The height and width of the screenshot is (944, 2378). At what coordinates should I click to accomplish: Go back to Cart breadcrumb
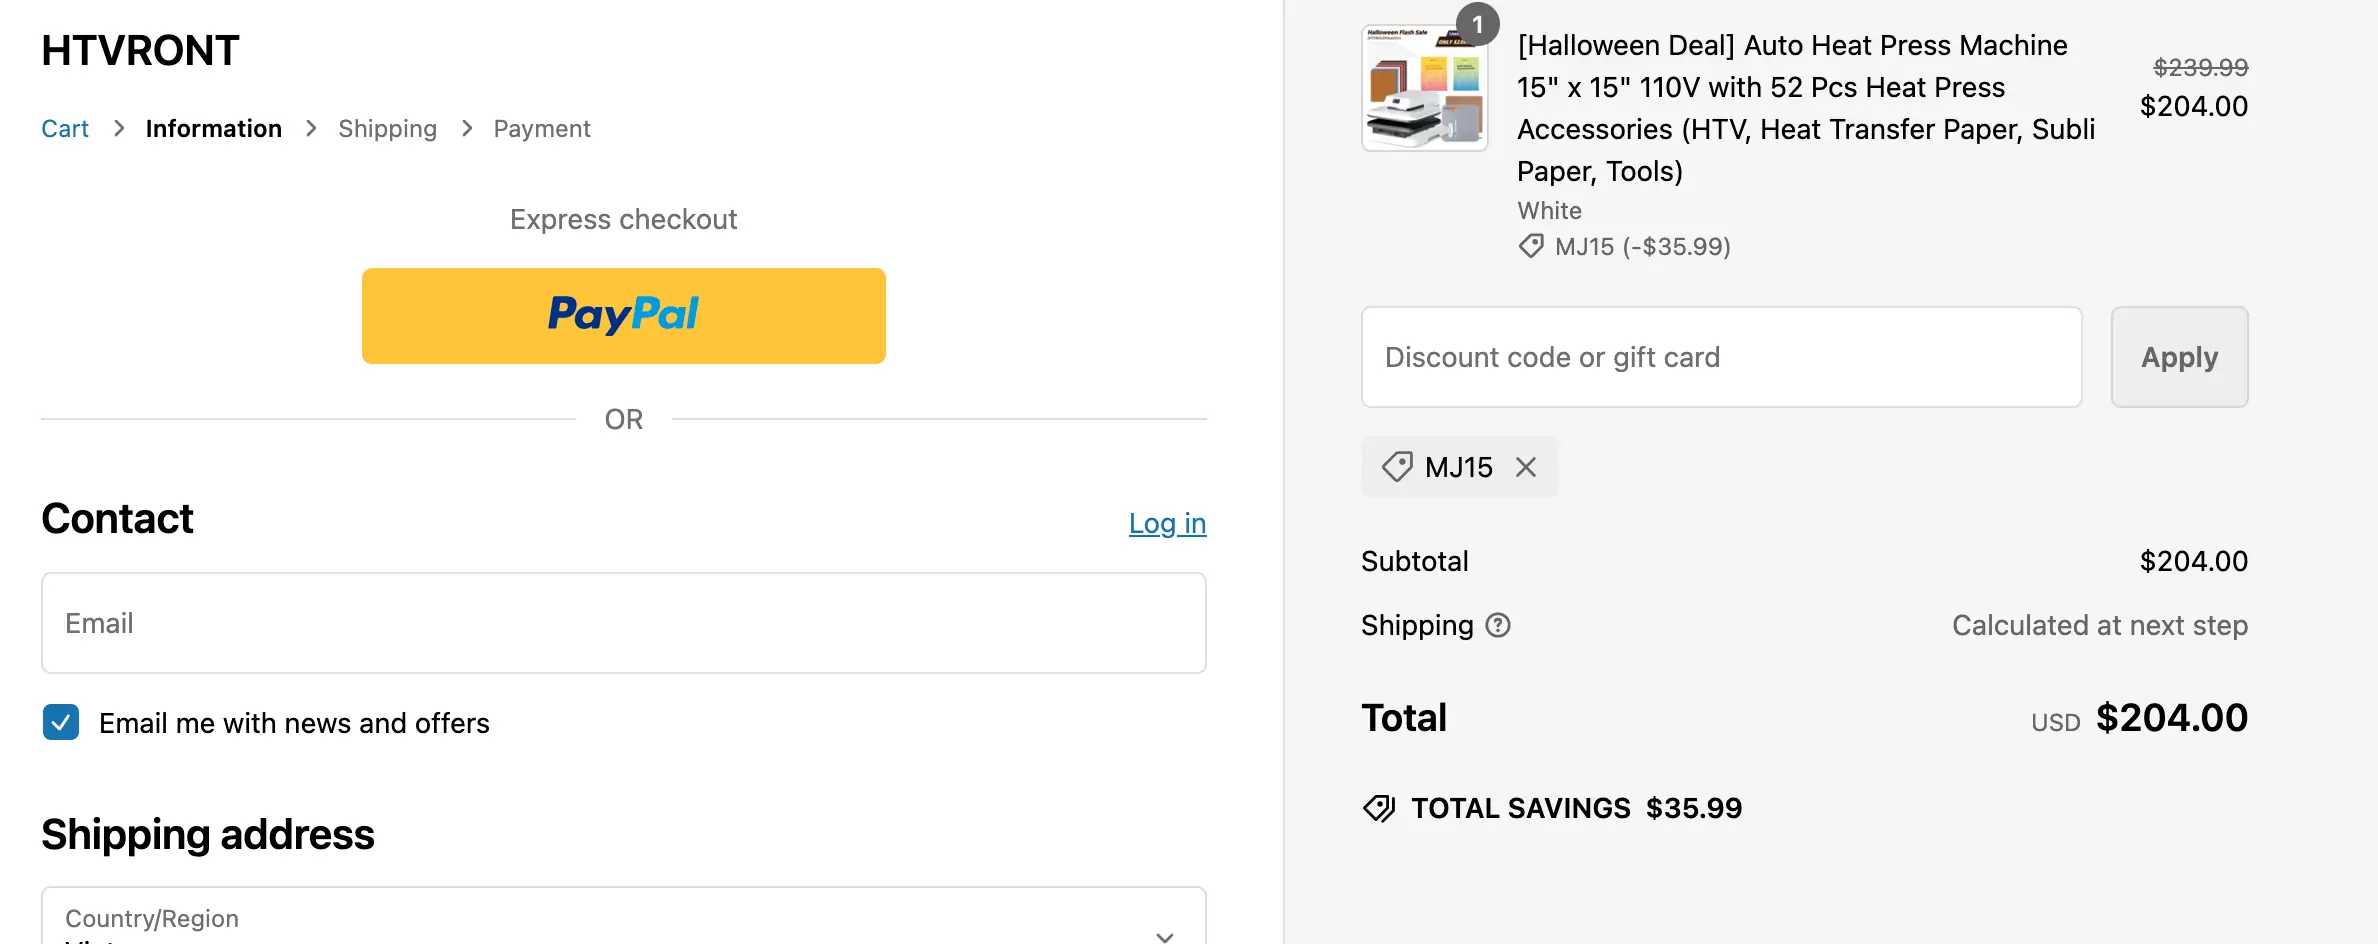pyautogui.click(x=65, y=129)
